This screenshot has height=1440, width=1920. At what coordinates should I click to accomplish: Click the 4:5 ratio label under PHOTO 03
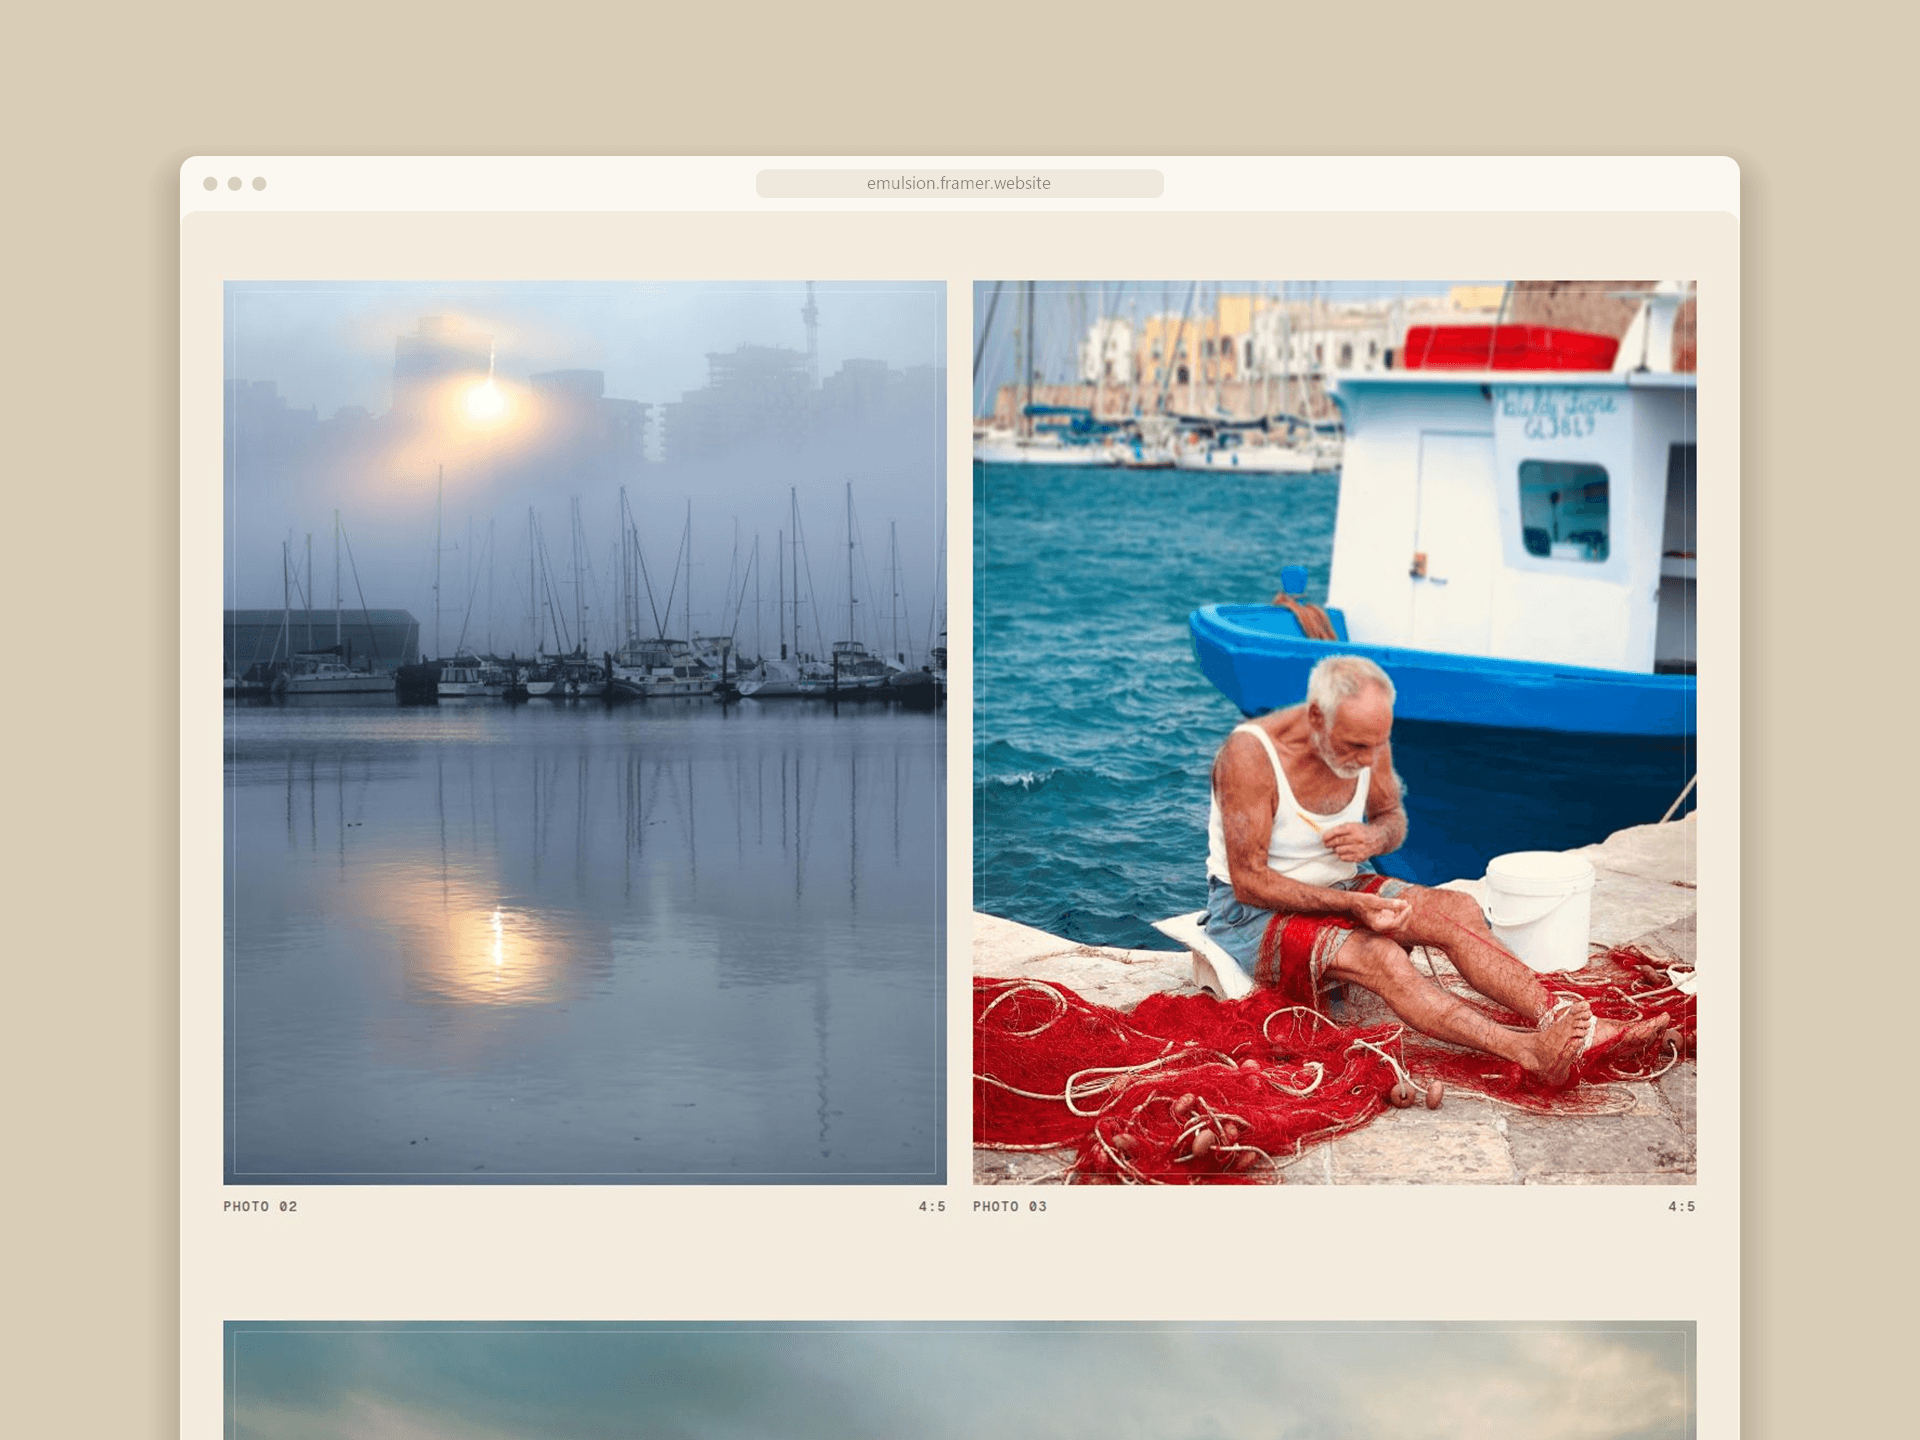point(1682,1206)
